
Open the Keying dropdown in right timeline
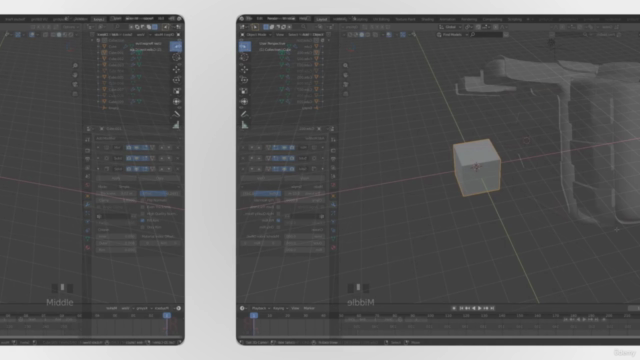click(x=280, y=308)
